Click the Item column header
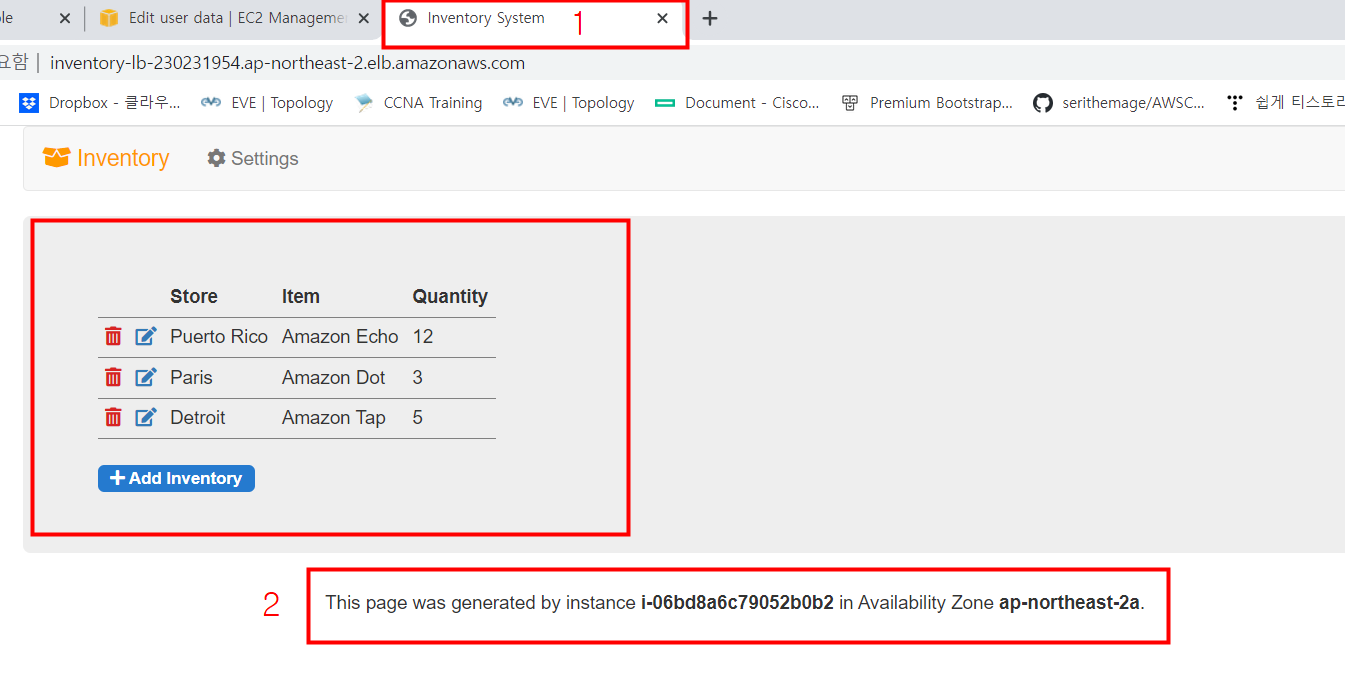The image size is (1345, 685). click(301, 296)
